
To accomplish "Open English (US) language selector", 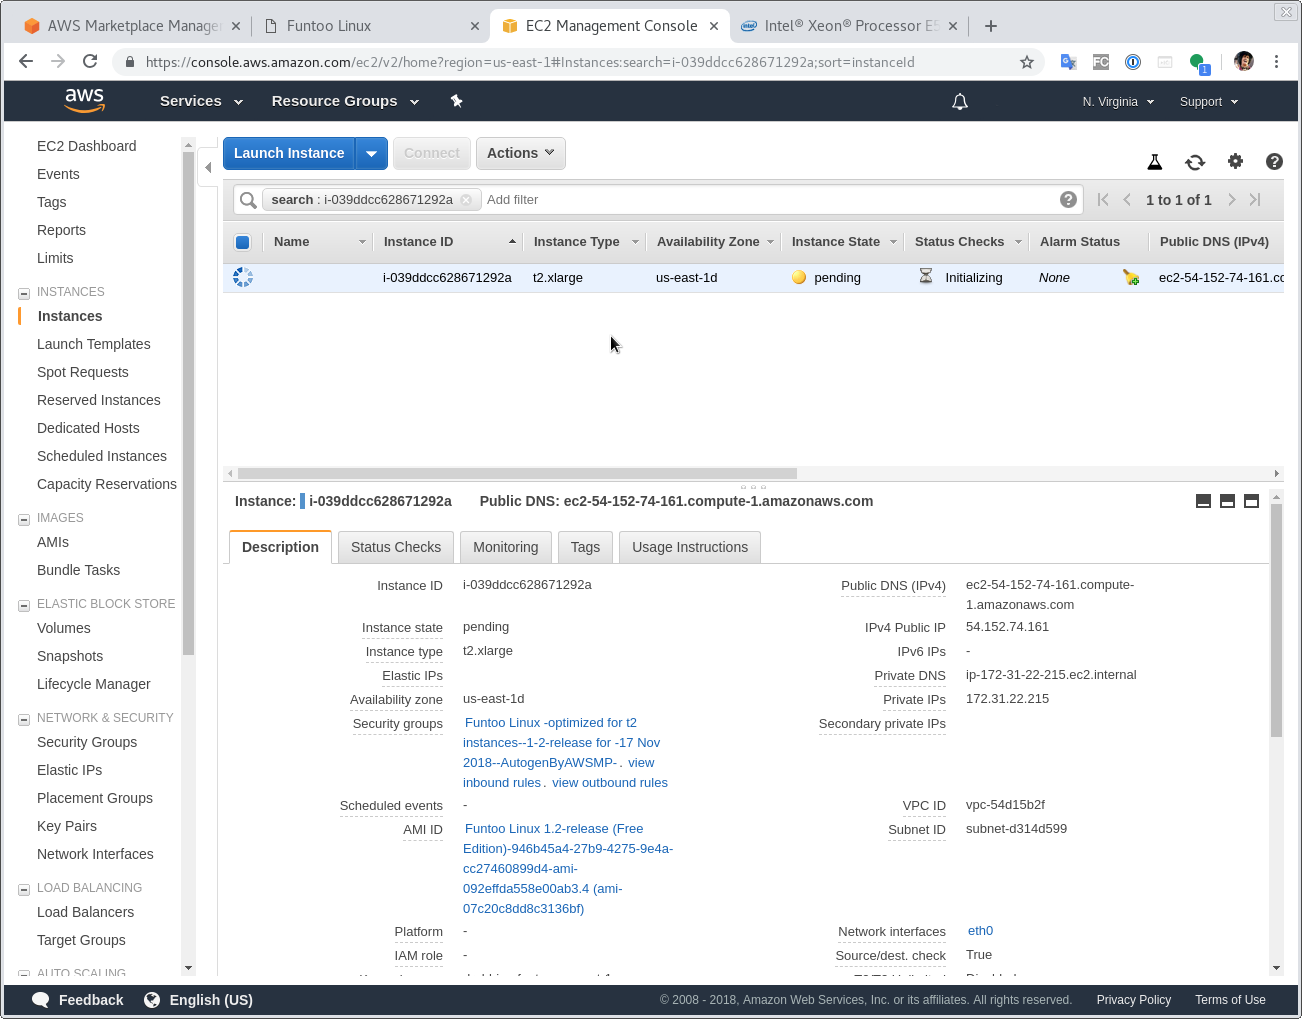I will [x=198, y=1000].
